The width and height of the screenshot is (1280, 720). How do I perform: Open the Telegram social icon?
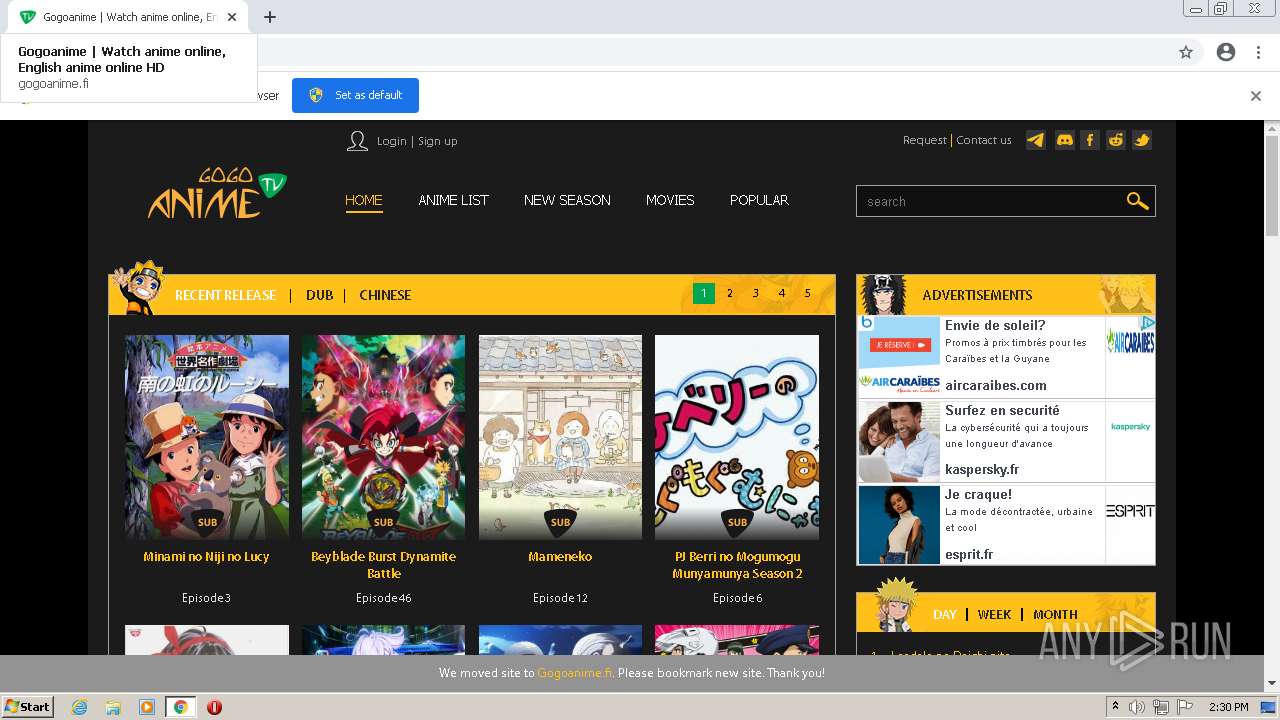coord(1036,140)
